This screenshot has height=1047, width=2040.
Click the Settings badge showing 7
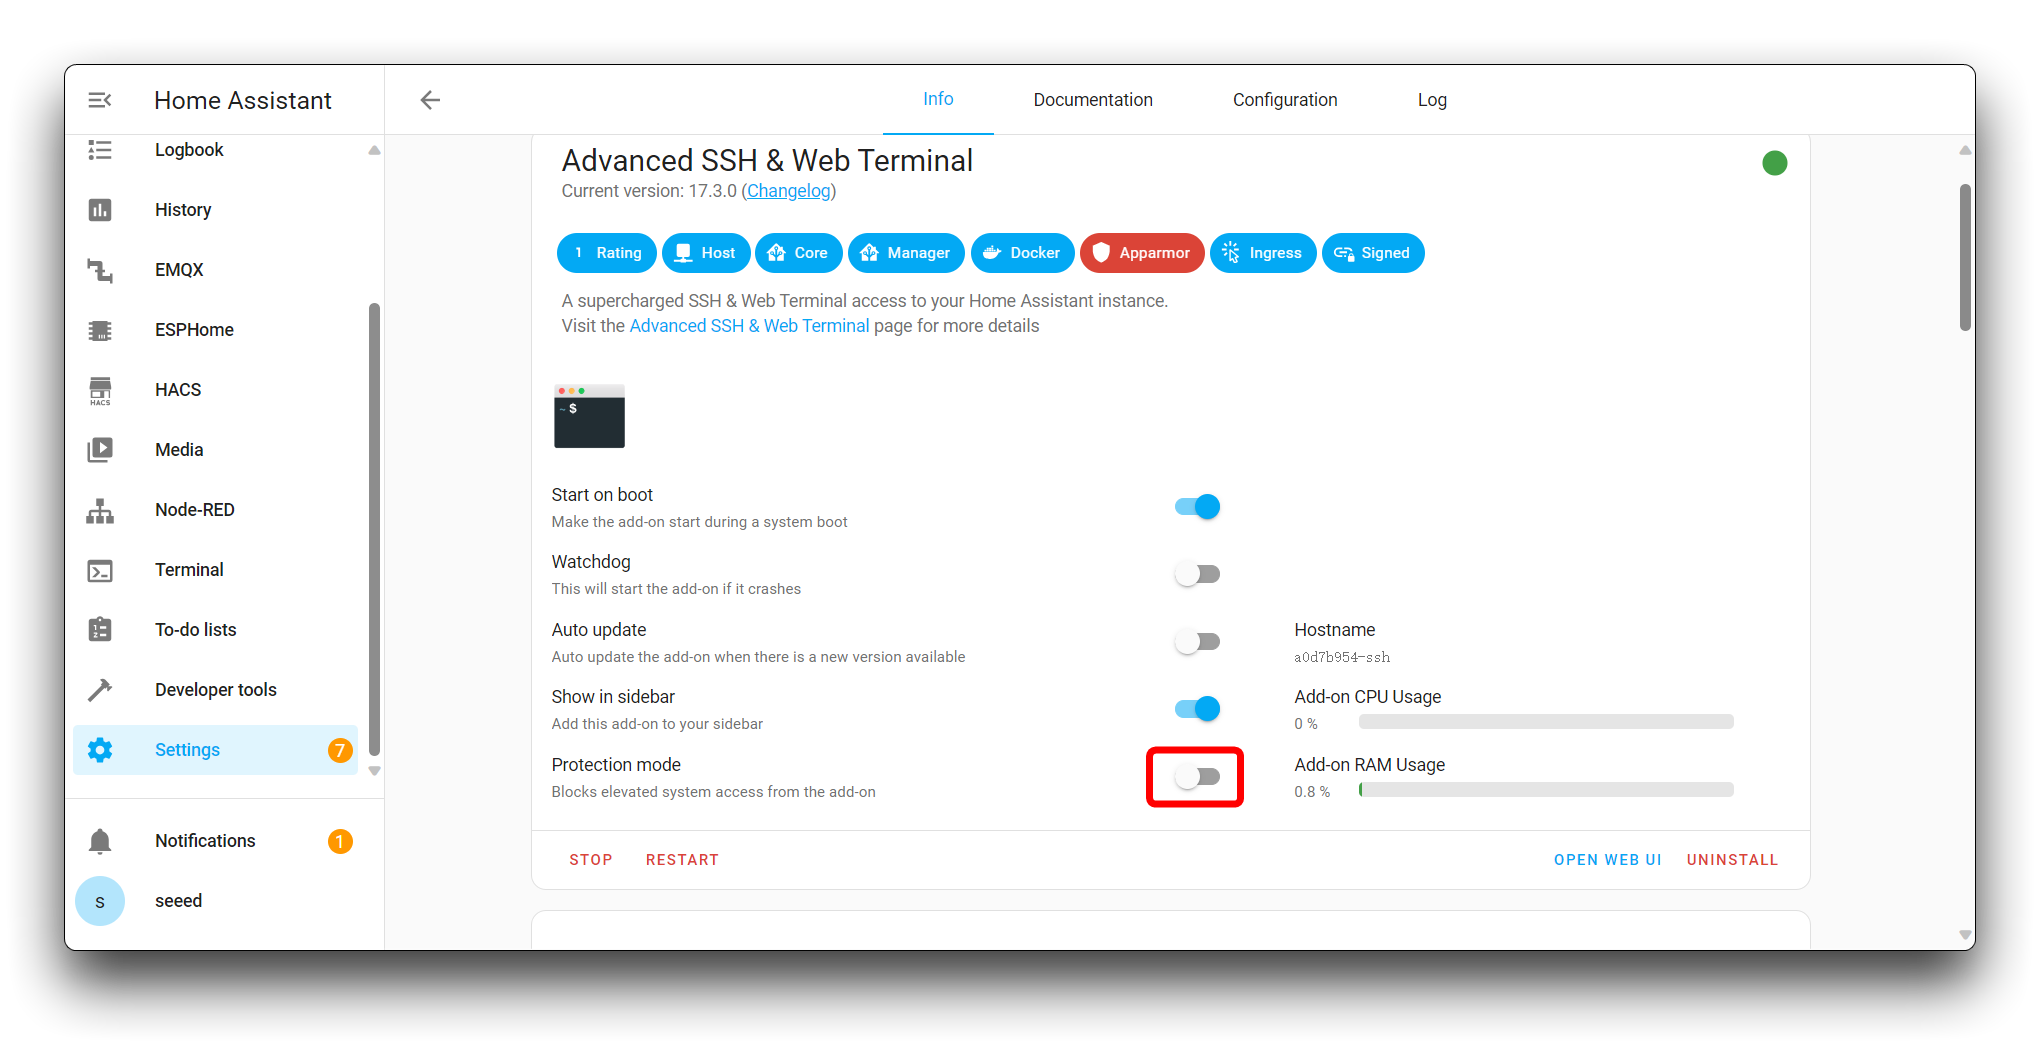pos(340,750)
